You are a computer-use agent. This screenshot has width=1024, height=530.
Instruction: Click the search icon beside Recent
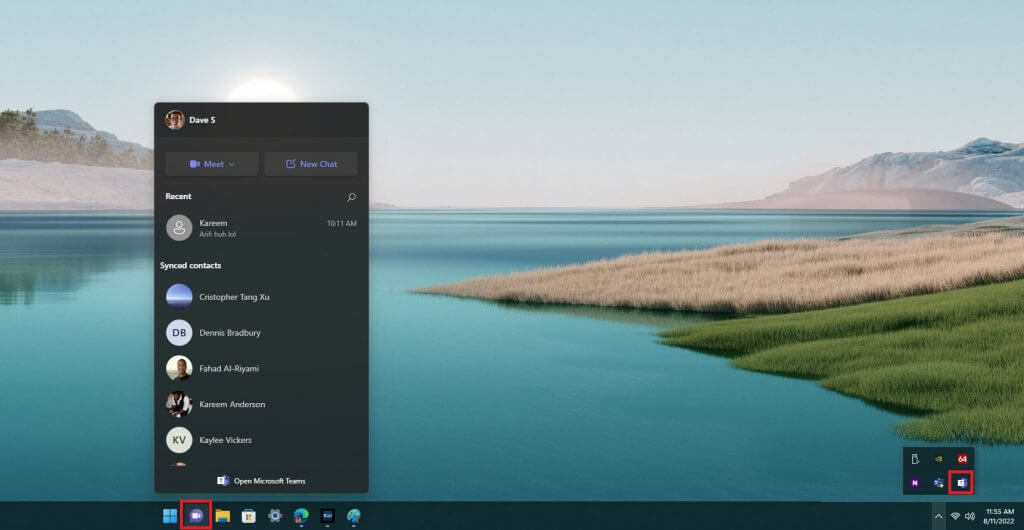click(x=351, y=196)
